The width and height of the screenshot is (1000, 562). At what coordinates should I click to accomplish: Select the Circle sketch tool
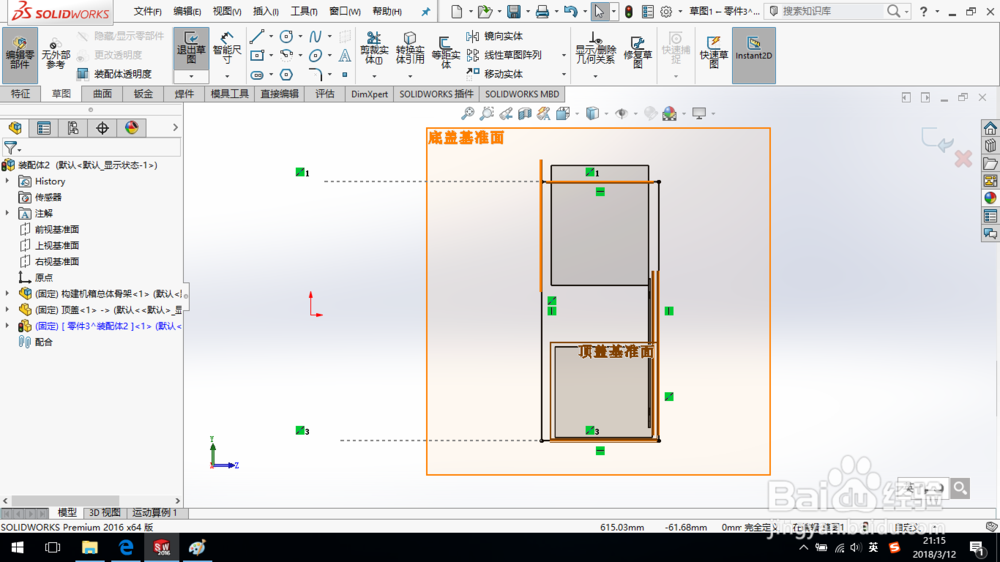click(286, 36)
